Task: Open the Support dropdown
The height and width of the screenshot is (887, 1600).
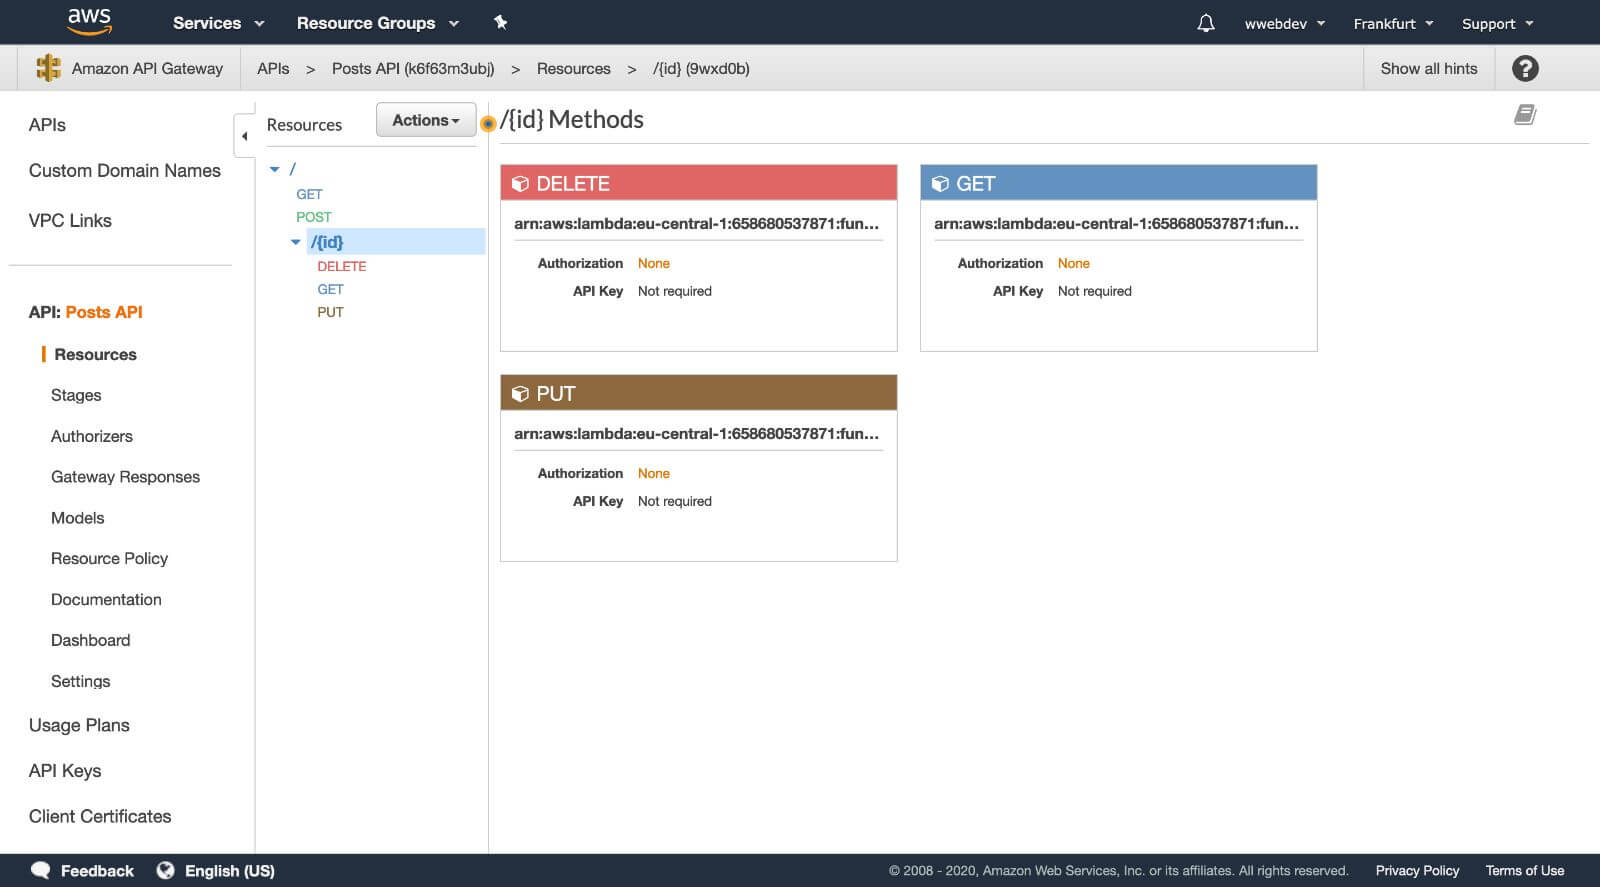Action: tap(1497, 23)
